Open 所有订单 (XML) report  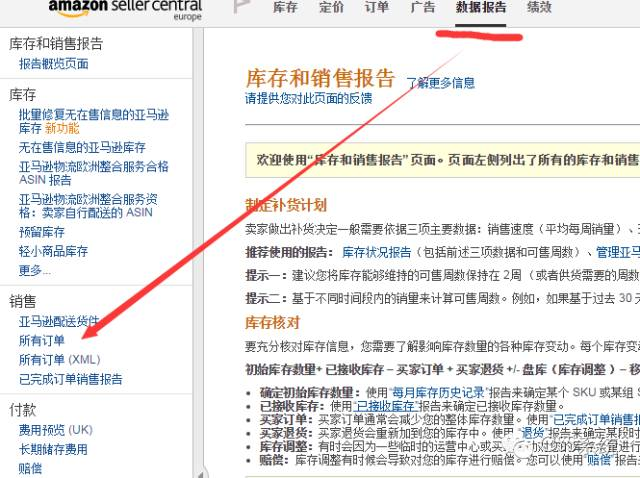[60, 360]
